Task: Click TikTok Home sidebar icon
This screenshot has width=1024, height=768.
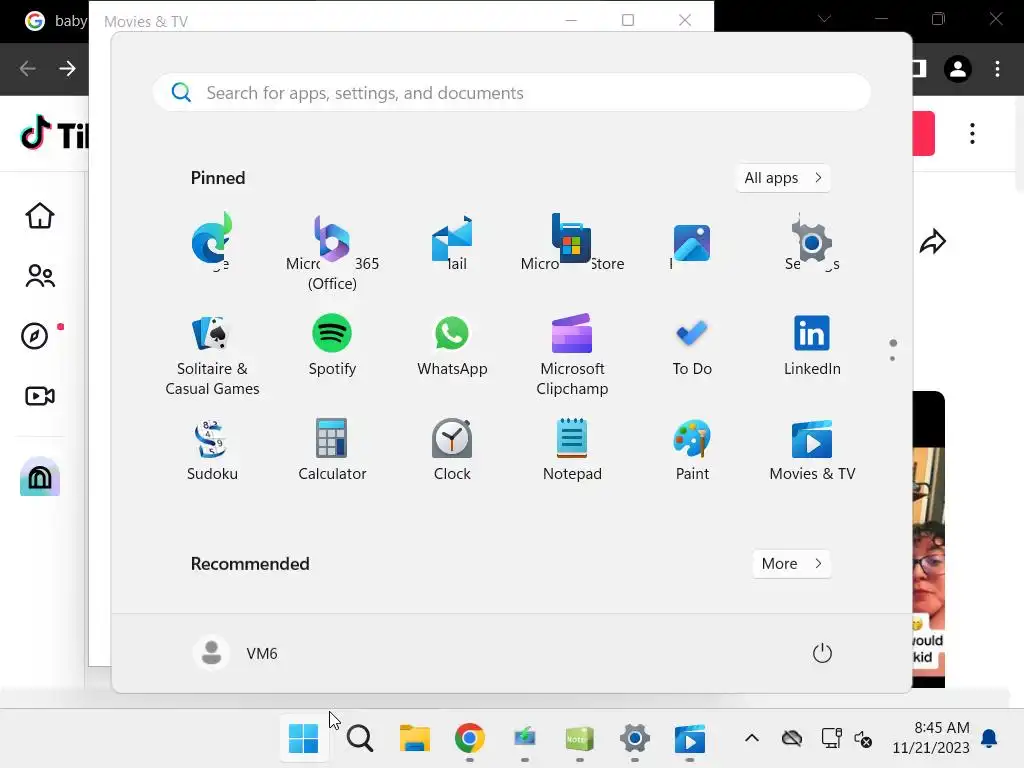Action: pos(40,216)
